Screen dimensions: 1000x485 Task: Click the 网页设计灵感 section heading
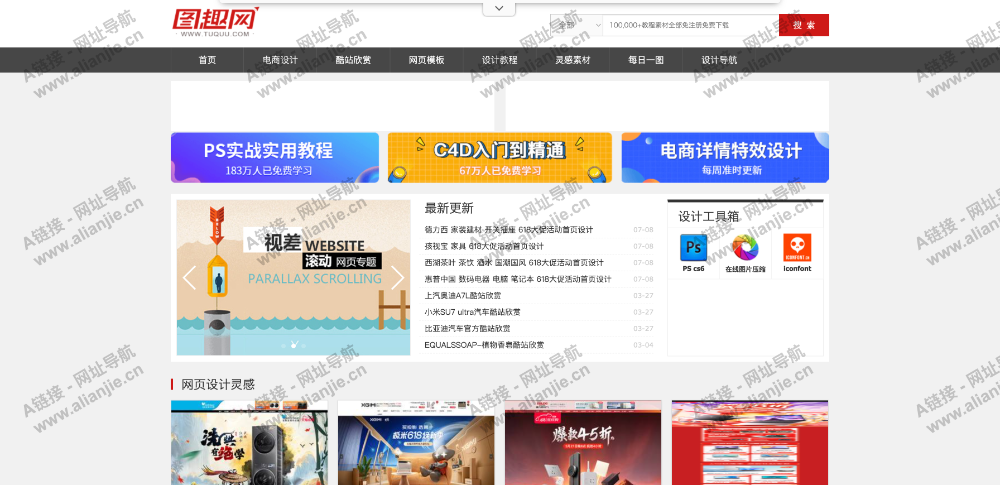click(x=218, y=384)
